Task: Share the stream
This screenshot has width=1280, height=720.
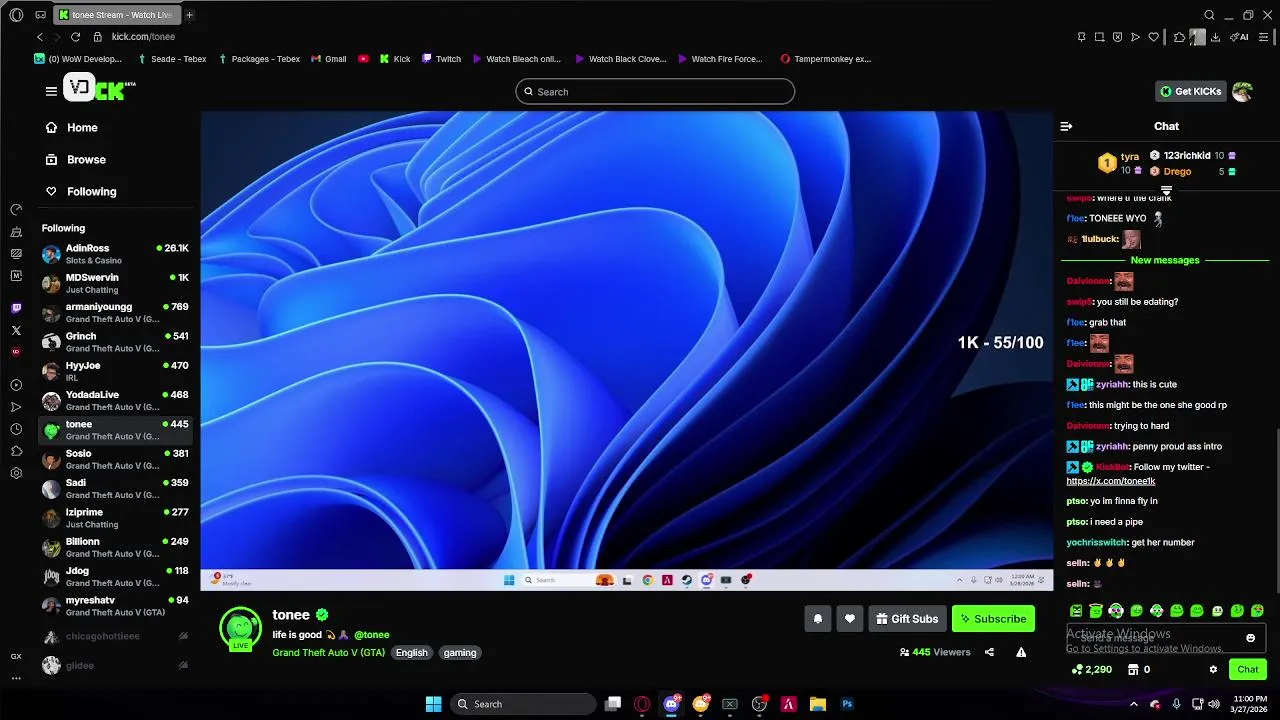Action: point(989,652)
